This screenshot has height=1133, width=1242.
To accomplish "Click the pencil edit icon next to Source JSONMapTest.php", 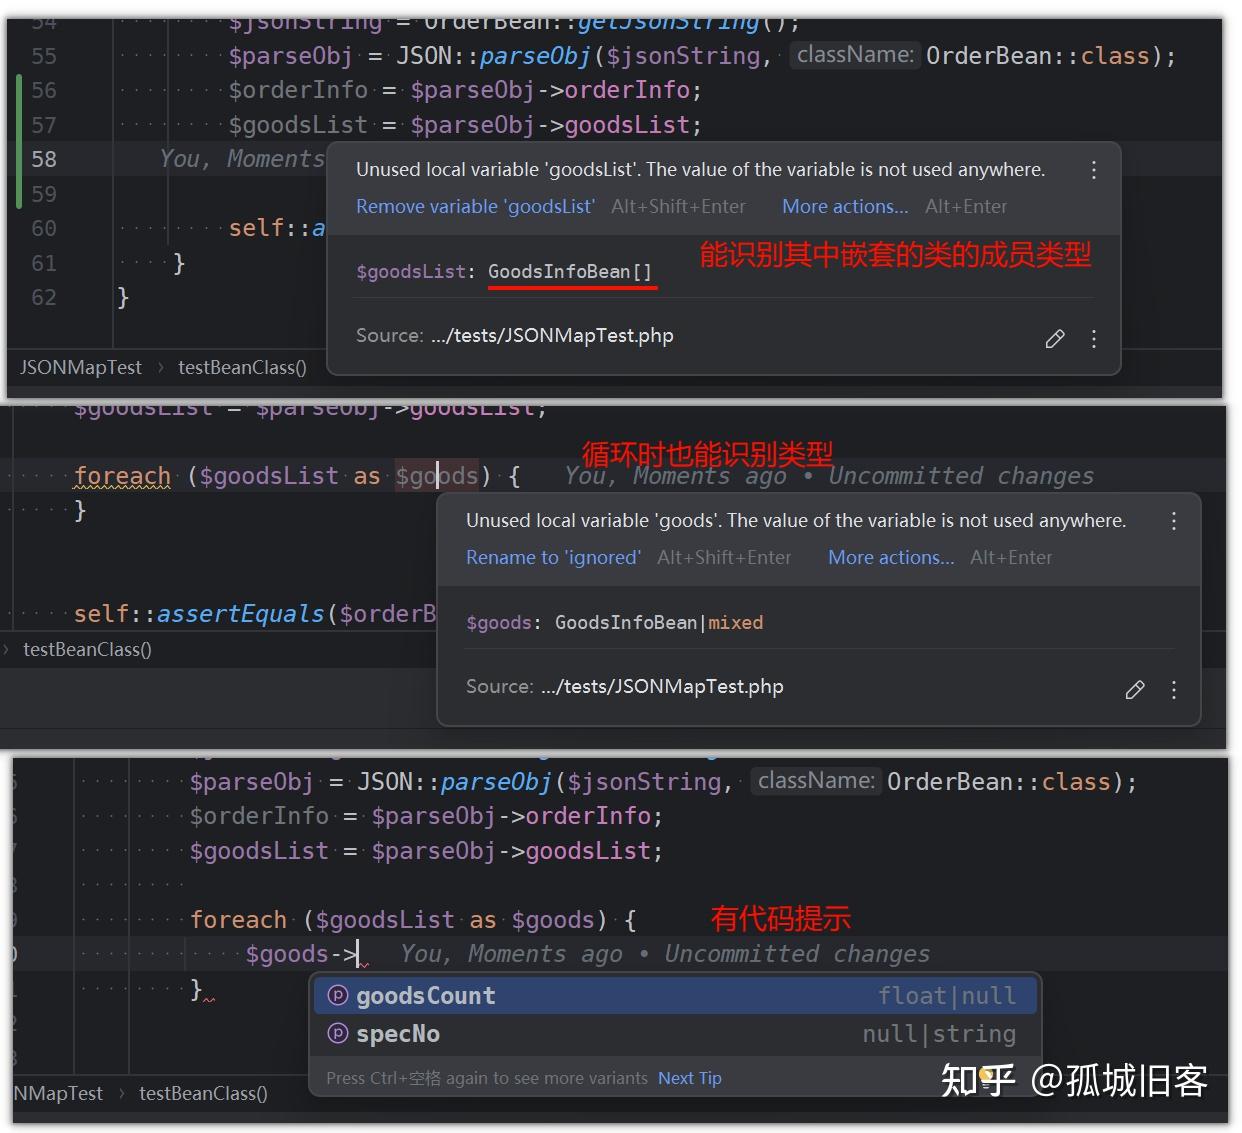I will 1055,339.
